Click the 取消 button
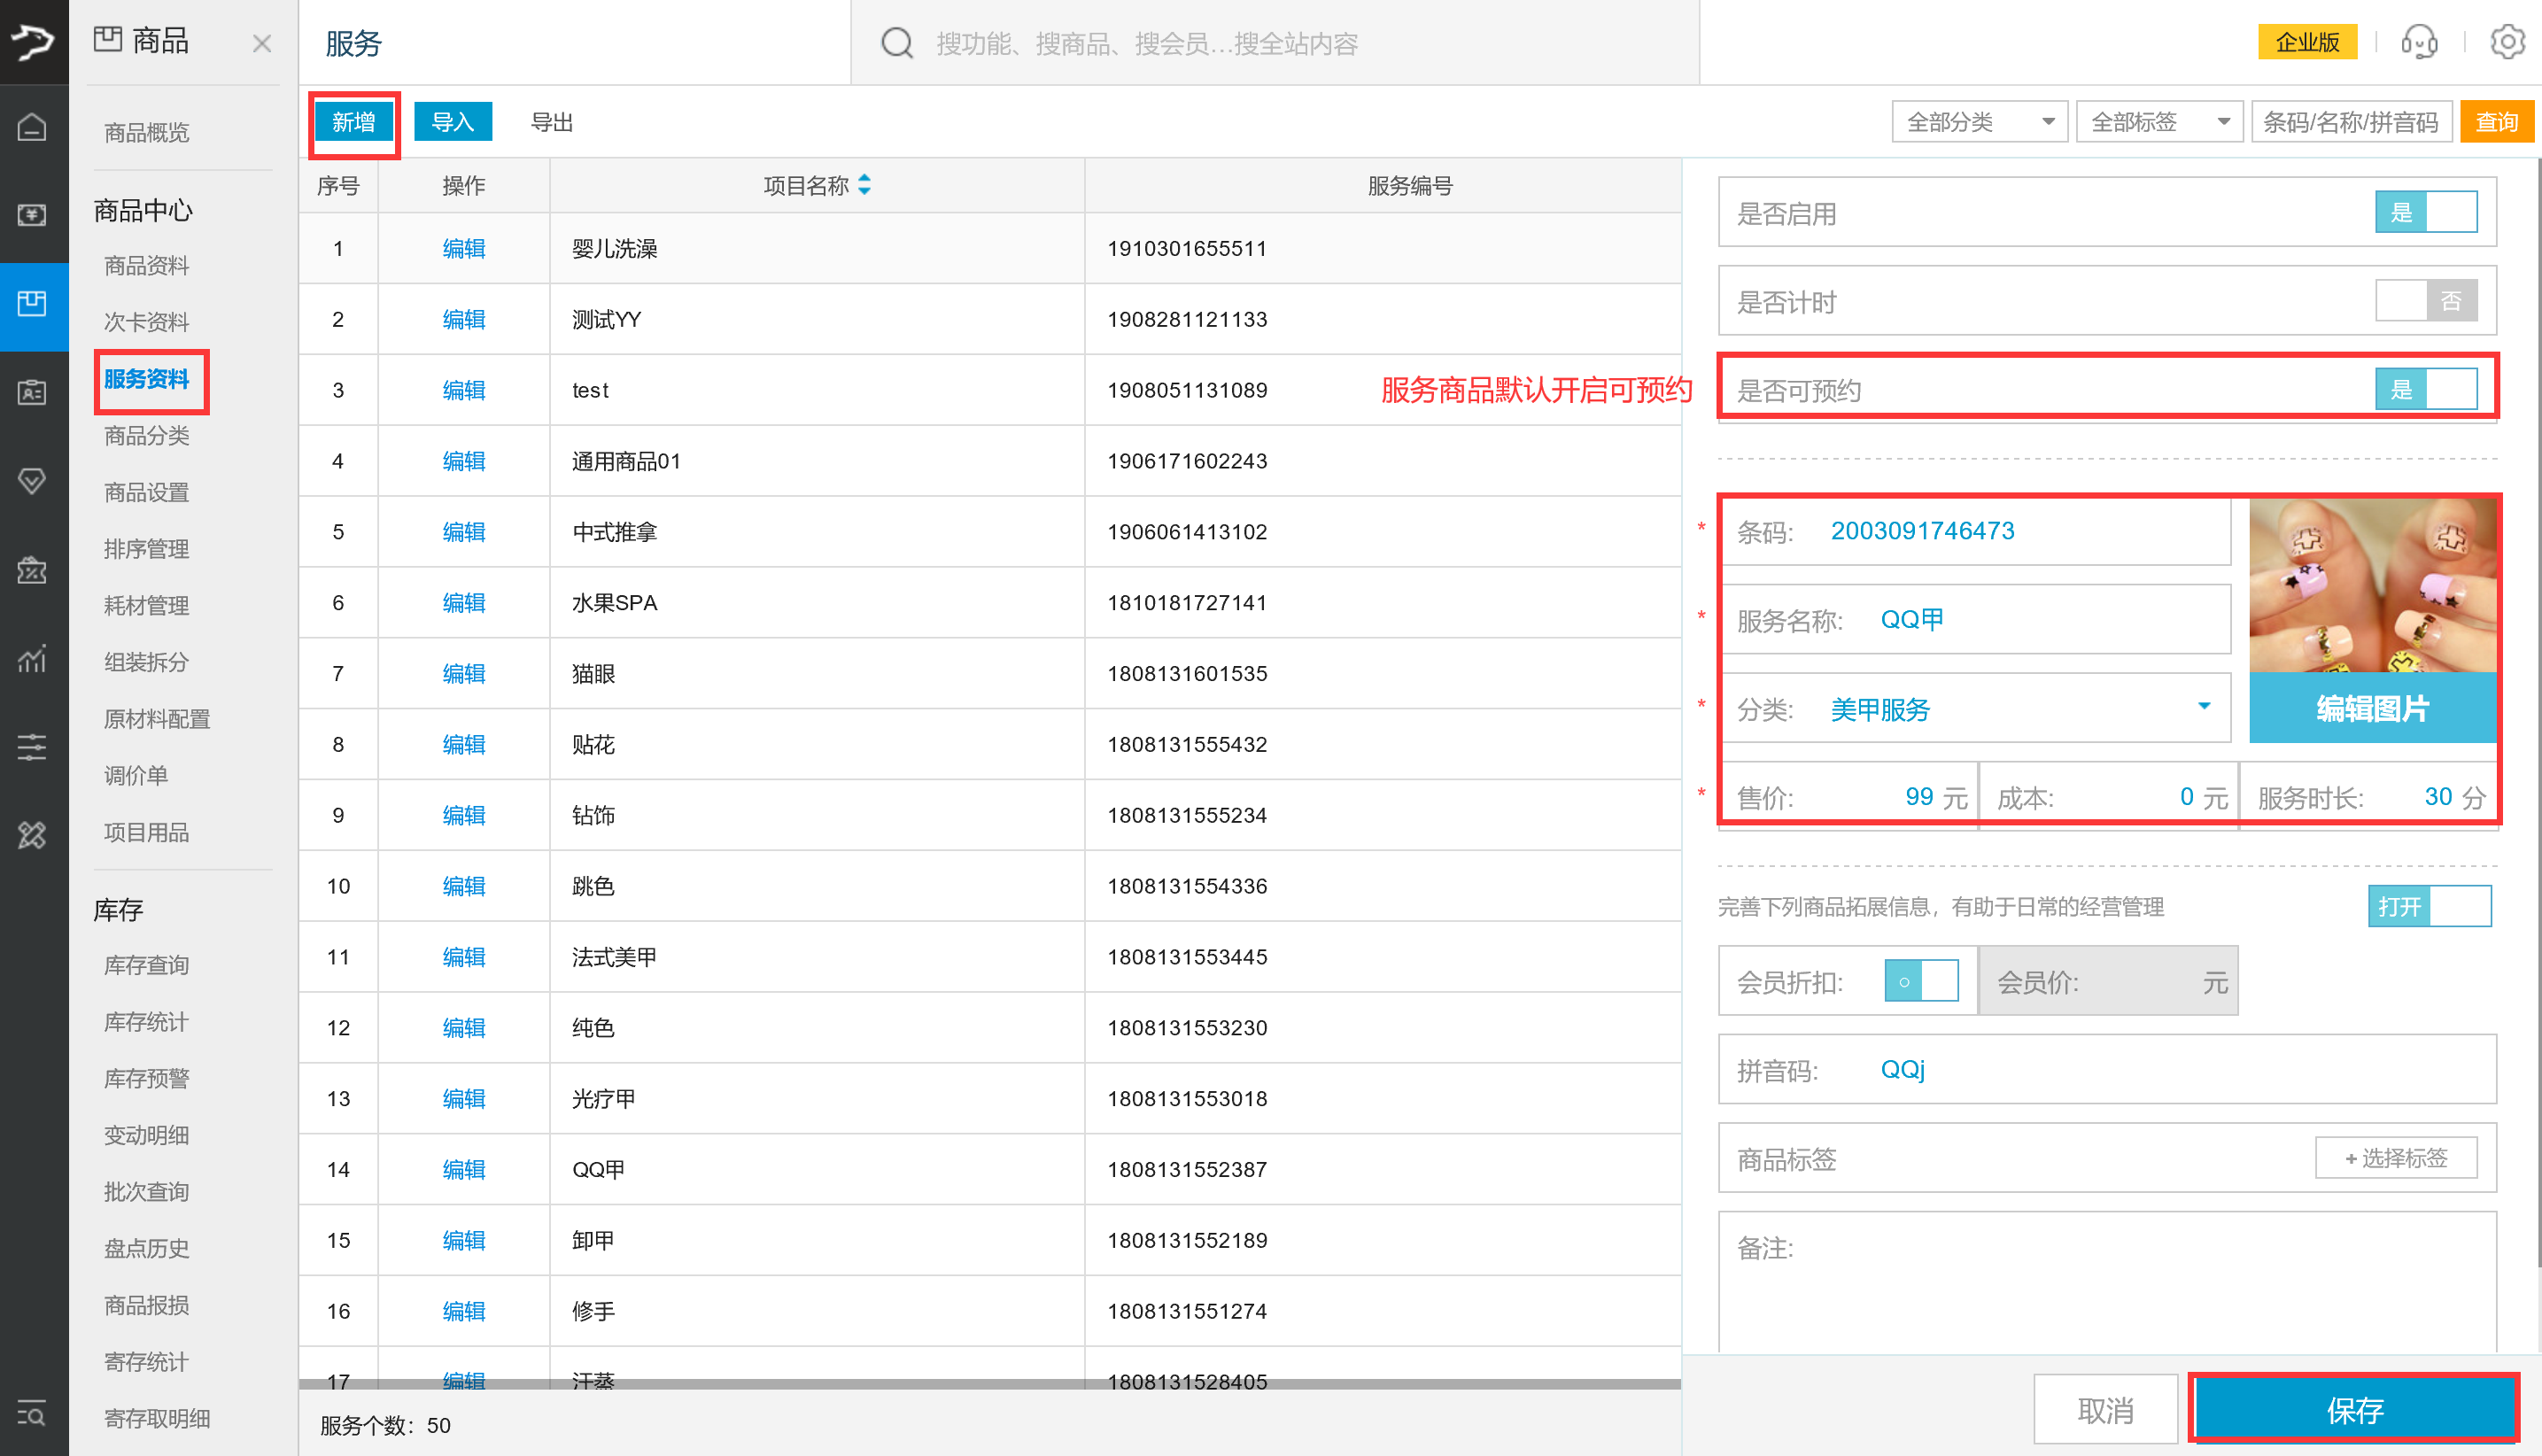 [2105, 1410]
